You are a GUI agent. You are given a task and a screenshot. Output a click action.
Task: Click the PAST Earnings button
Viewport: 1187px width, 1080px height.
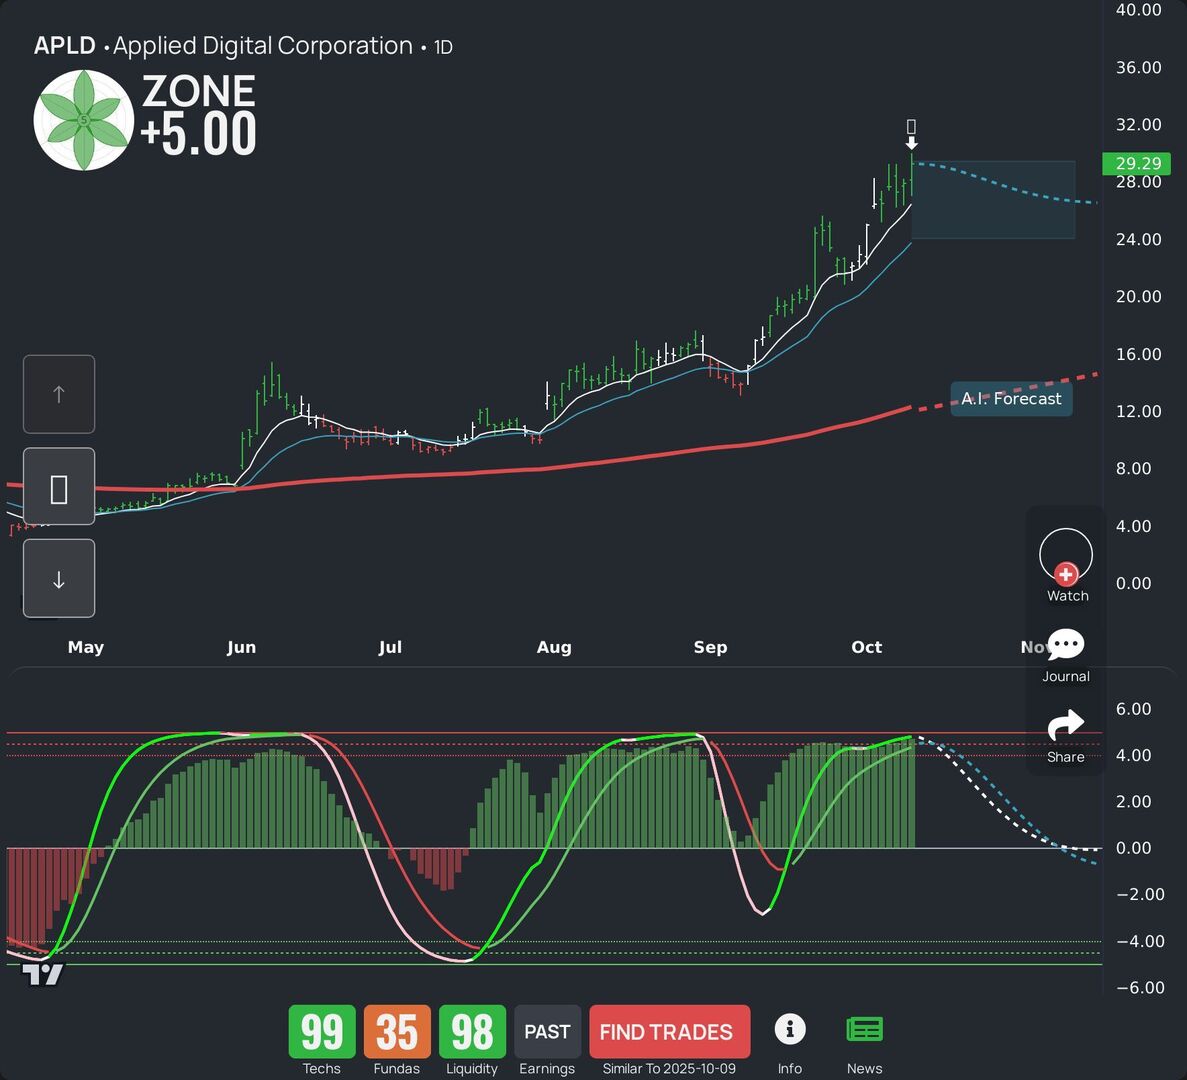click(x=547, y=1032)
